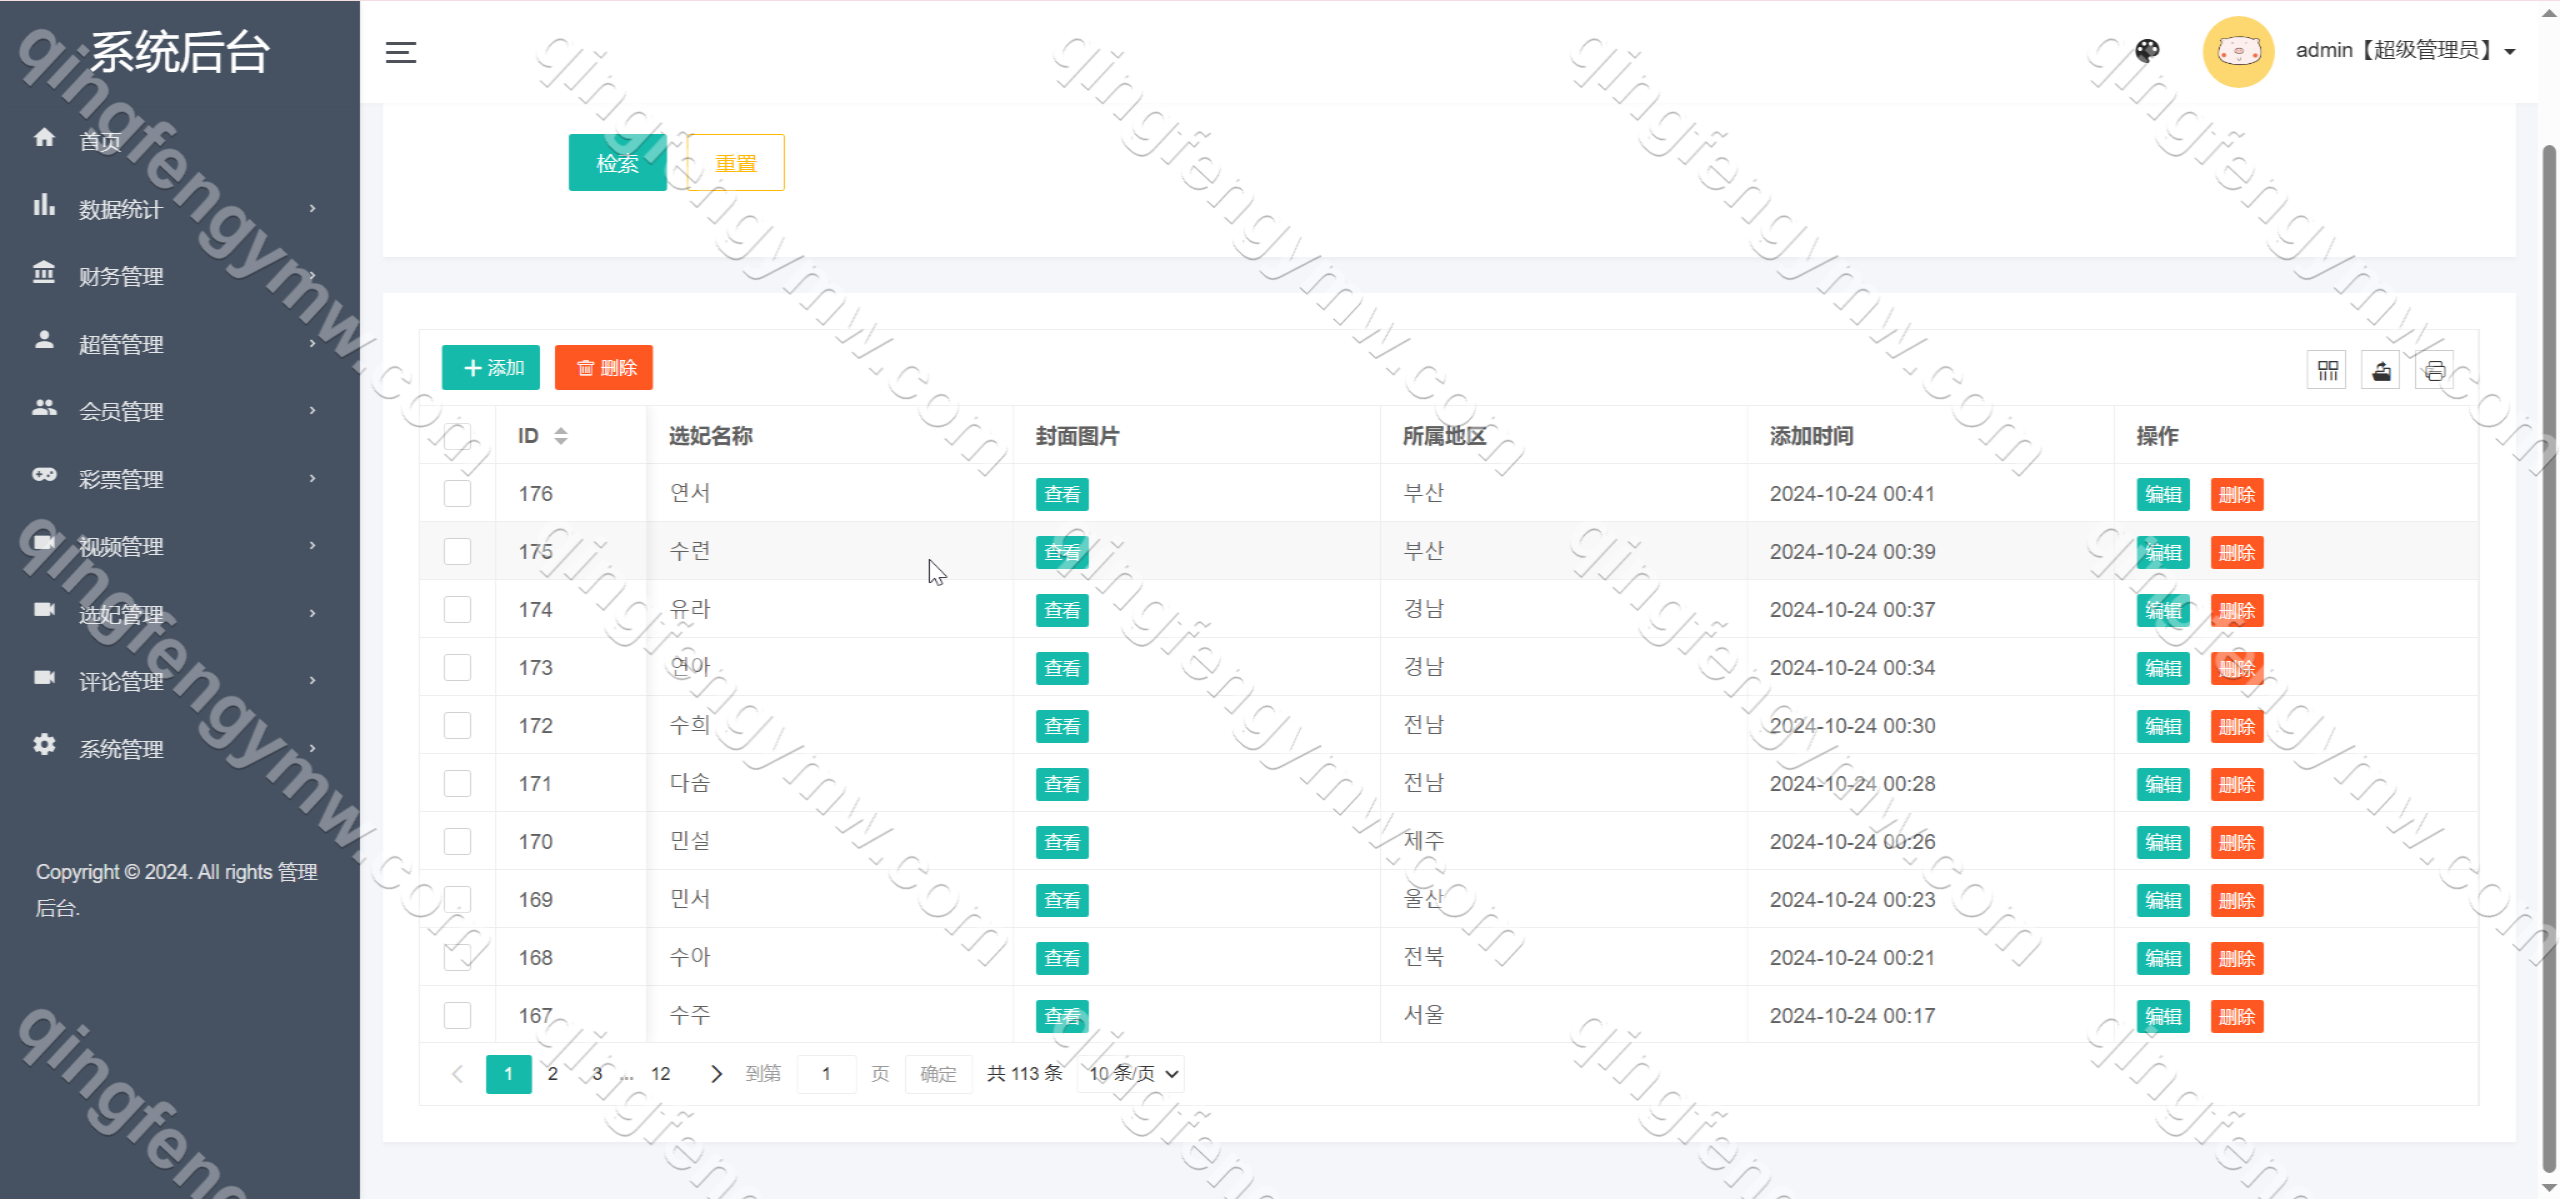Click 查看 cover image for row 176
The image size is (2560, 1199).
pos(1062,494)
